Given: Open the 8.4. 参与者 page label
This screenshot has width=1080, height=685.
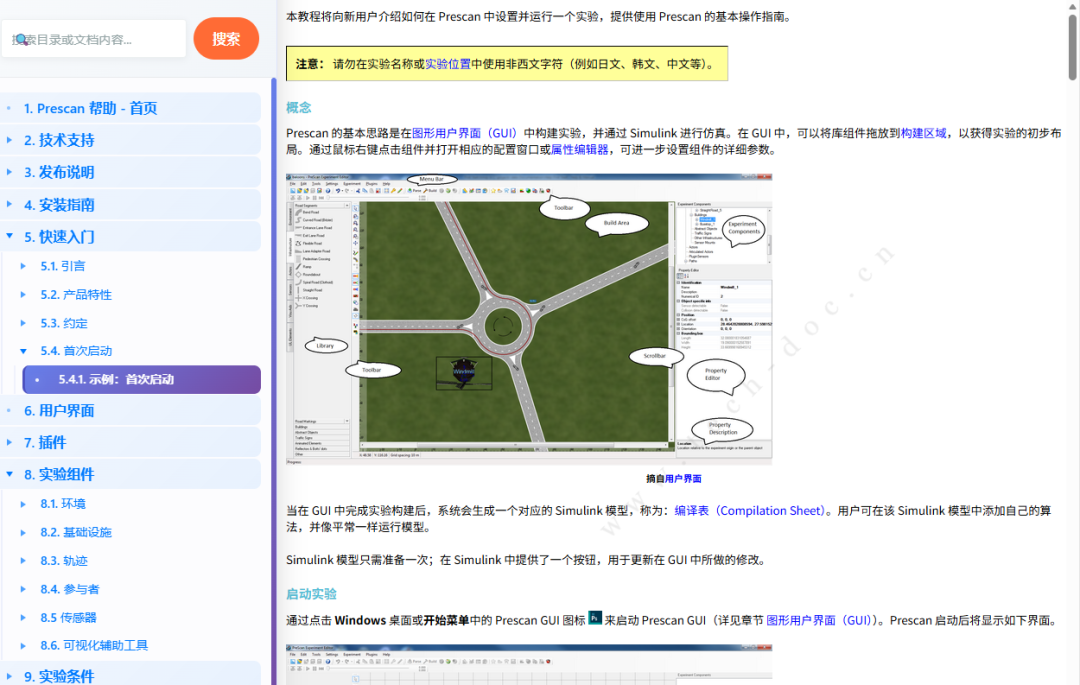Looking at the screenshot, I should 70,589.
